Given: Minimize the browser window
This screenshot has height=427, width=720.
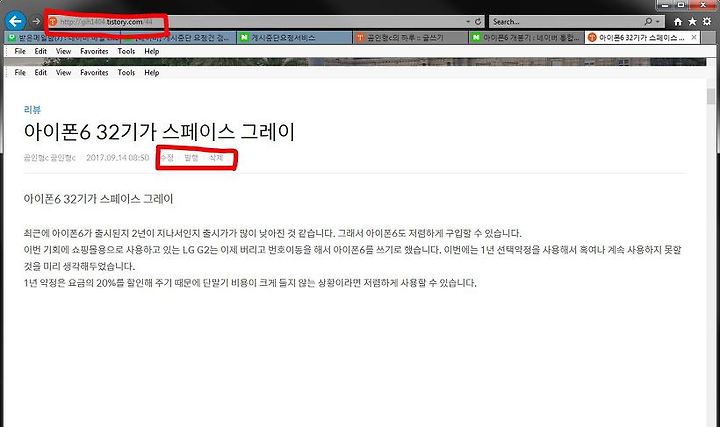Looking at the screenshot, I should point(665,5).
